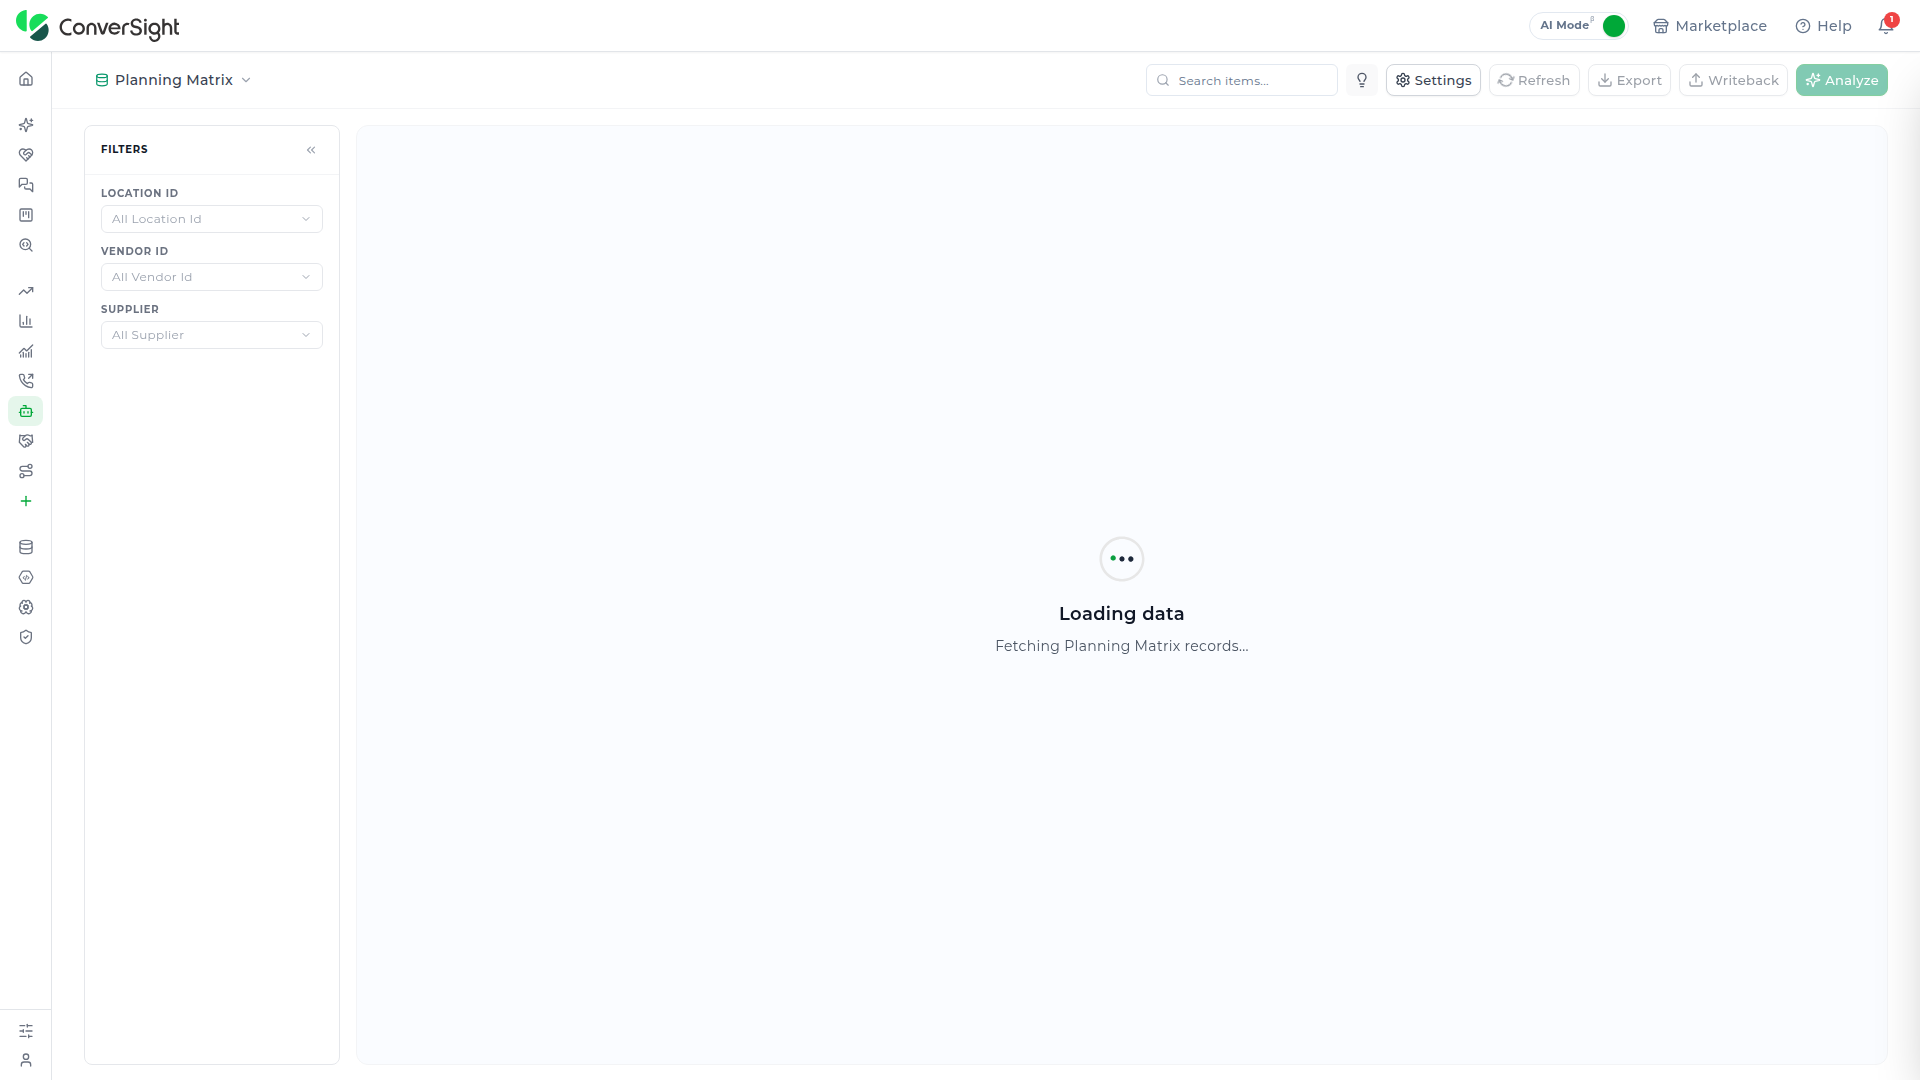
Task: Click the Refresh button
Action: [1534, 80]
